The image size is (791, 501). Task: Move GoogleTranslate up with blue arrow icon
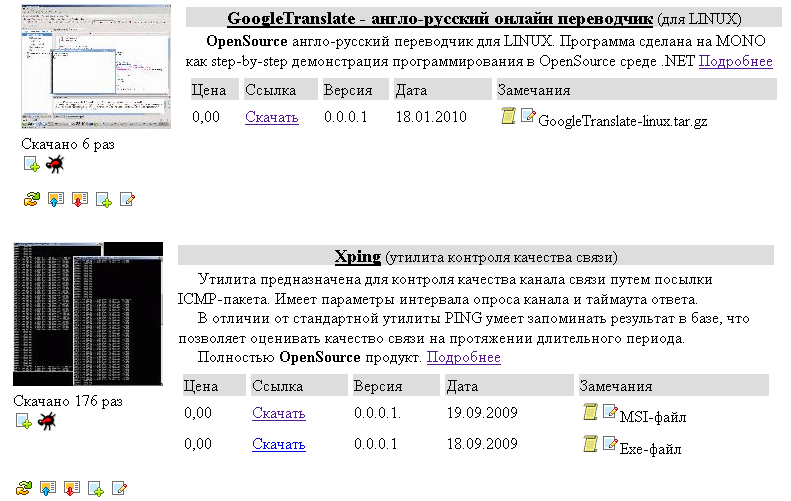[55, 199]
